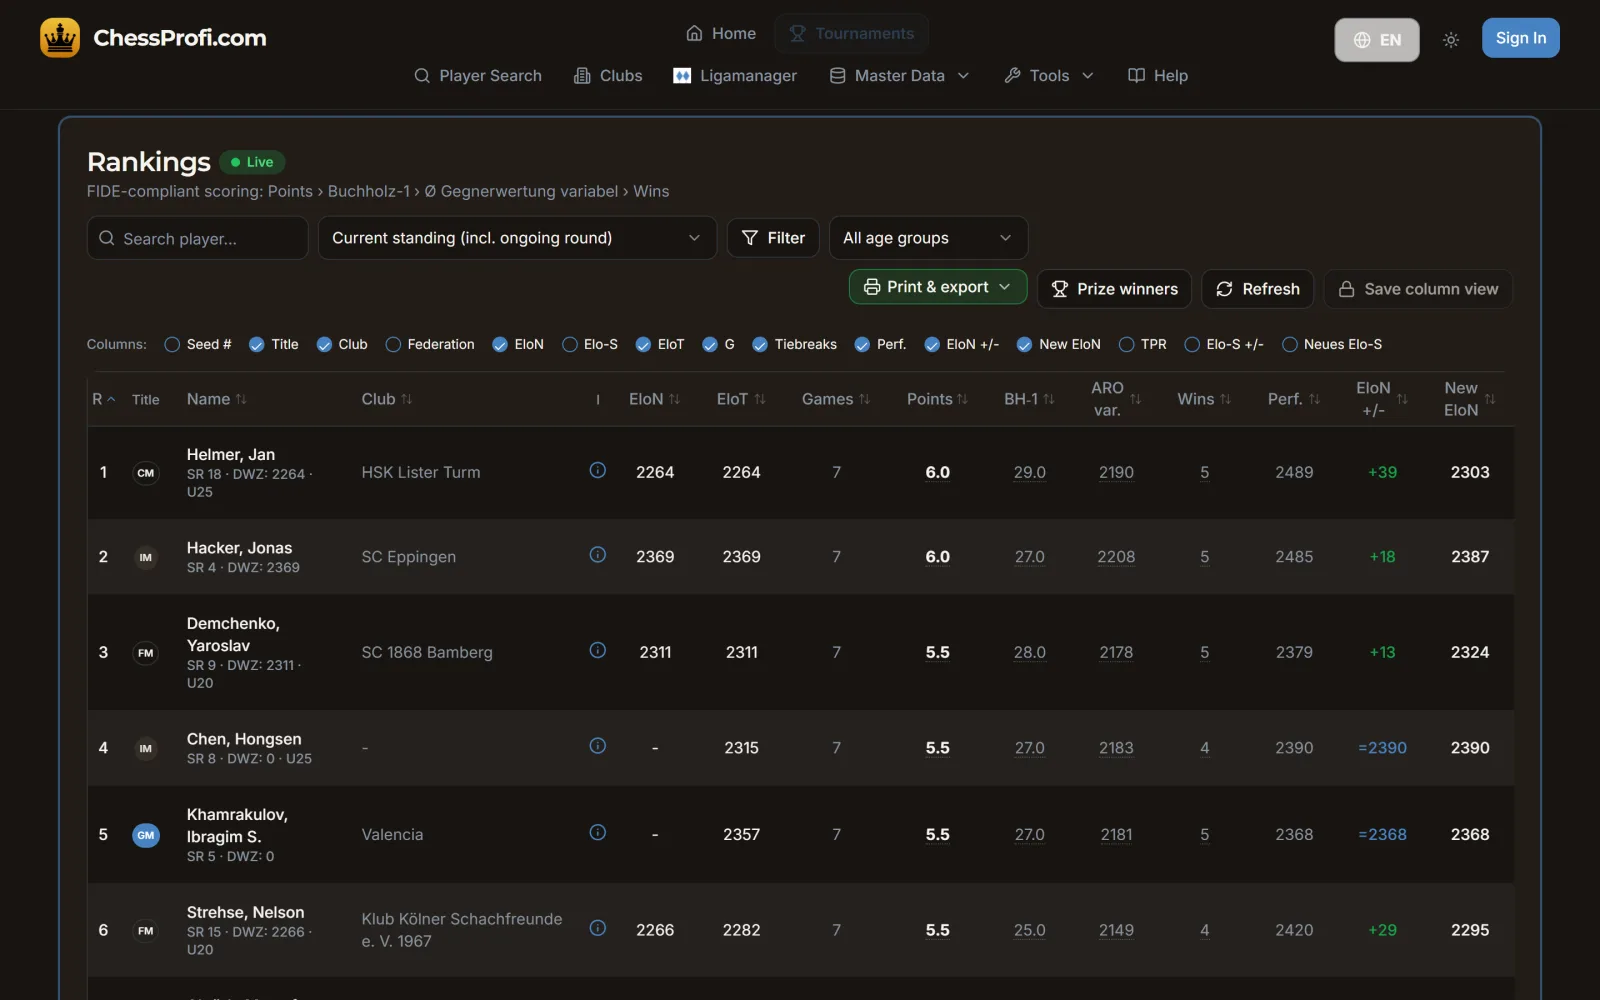1600x1000 pixels.
Task: Open info icon for Helmer, Jan
Action: point(598,470)
